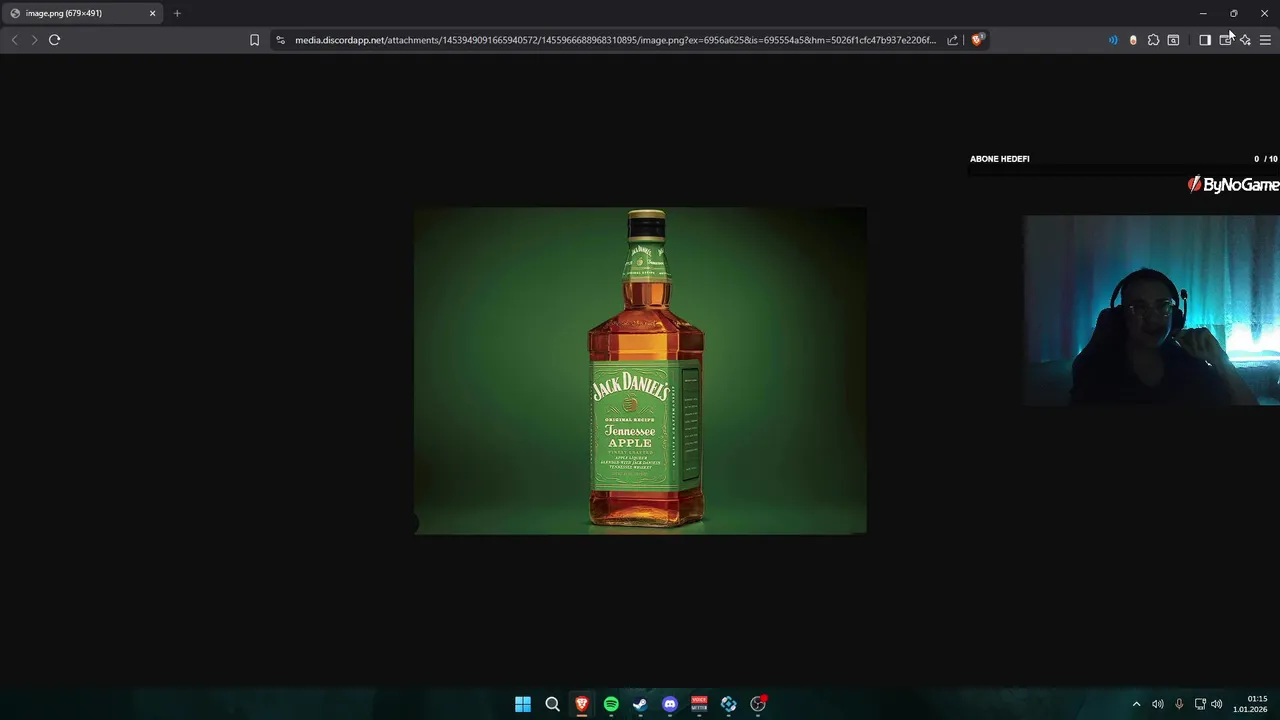Open site information icon in address bar
The height and width of the screenshot is (720, 1280).
(280, 40)
